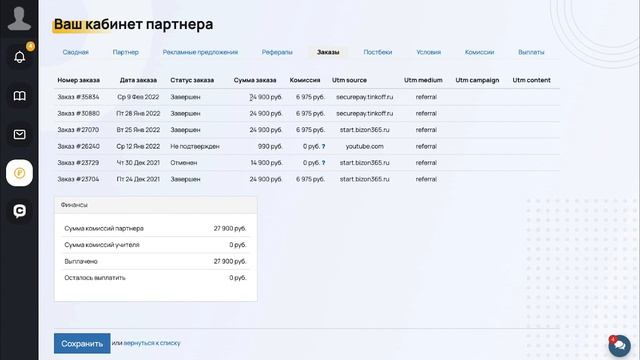Click the date Пт 28 Янв 2022
This screenshot has width=640, height=360.
[138, 113]
